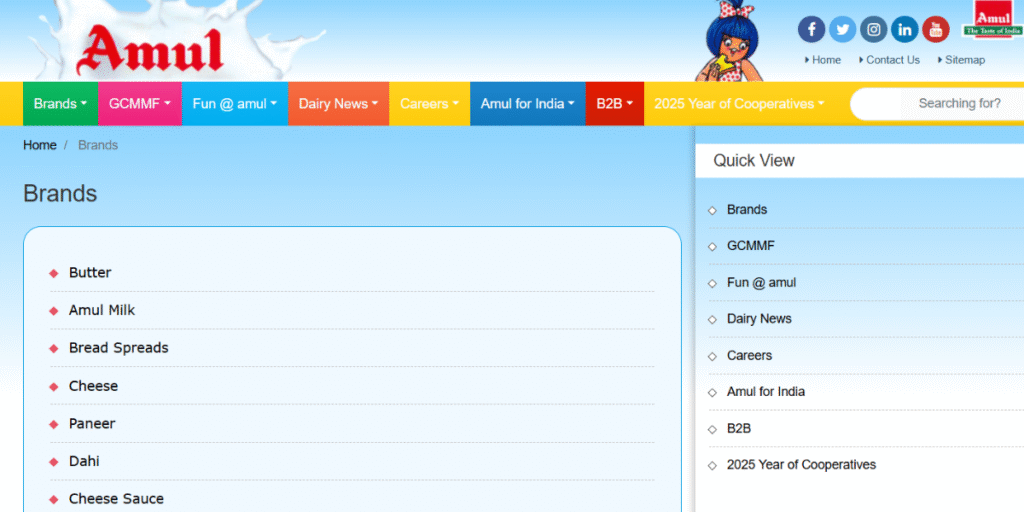Select 2025 Year of Cooperatives in Quick View
This screenshot has width=1024, height=512.
[x=801, y=465]
